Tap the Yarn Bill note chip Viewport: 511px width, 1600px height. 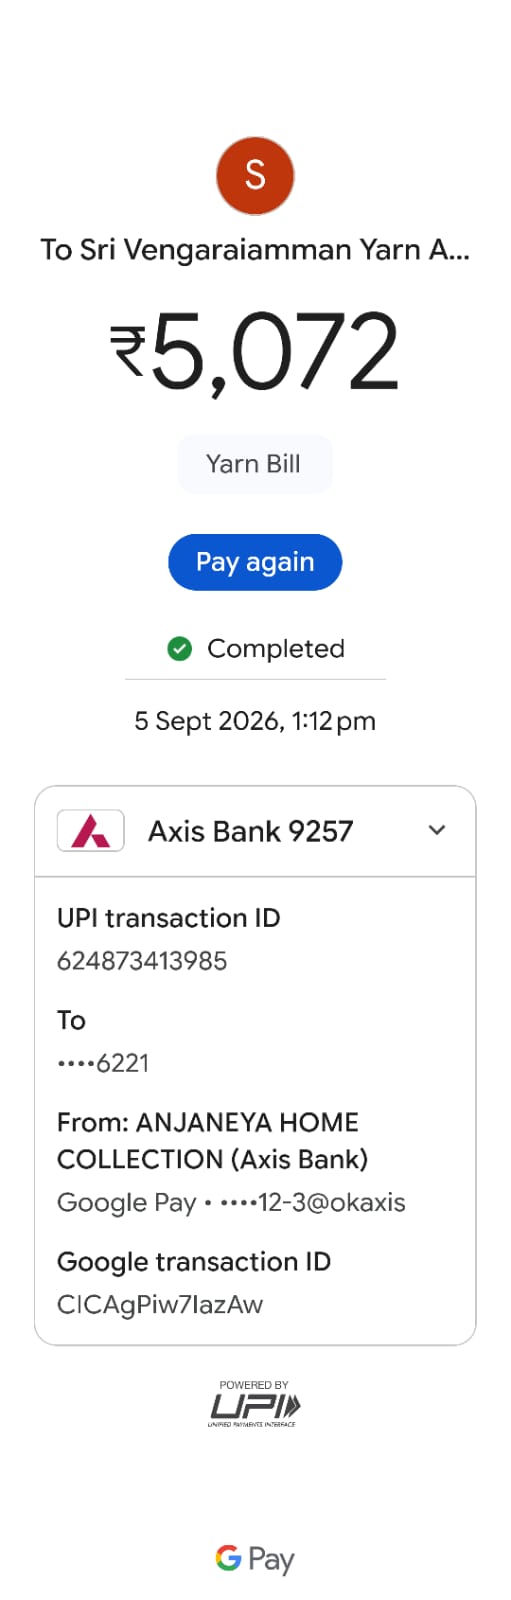pos(254,464)
